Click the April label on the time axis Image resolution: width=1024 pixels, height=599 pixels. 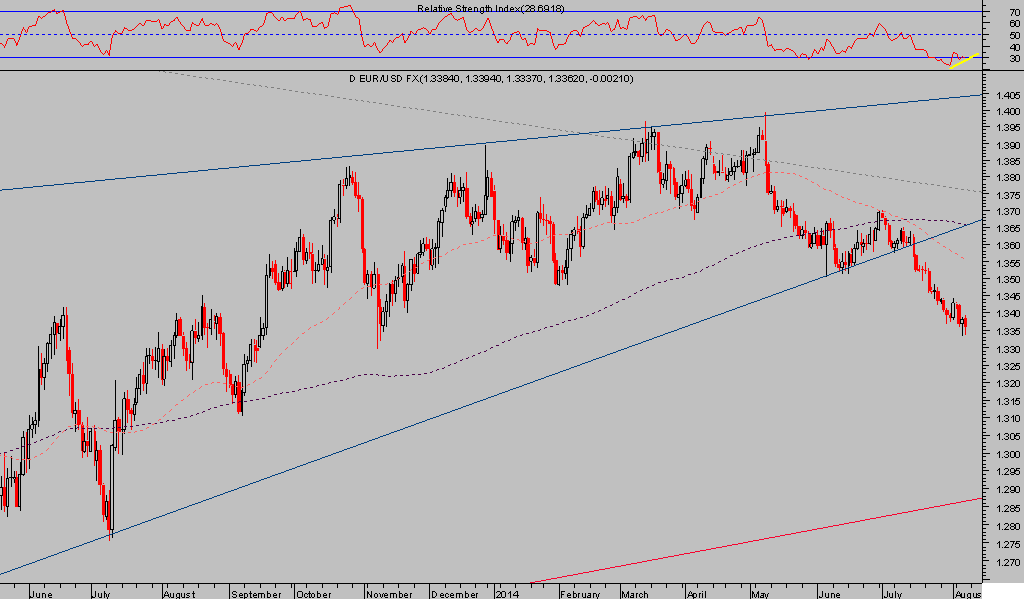[x=698, y=592]
